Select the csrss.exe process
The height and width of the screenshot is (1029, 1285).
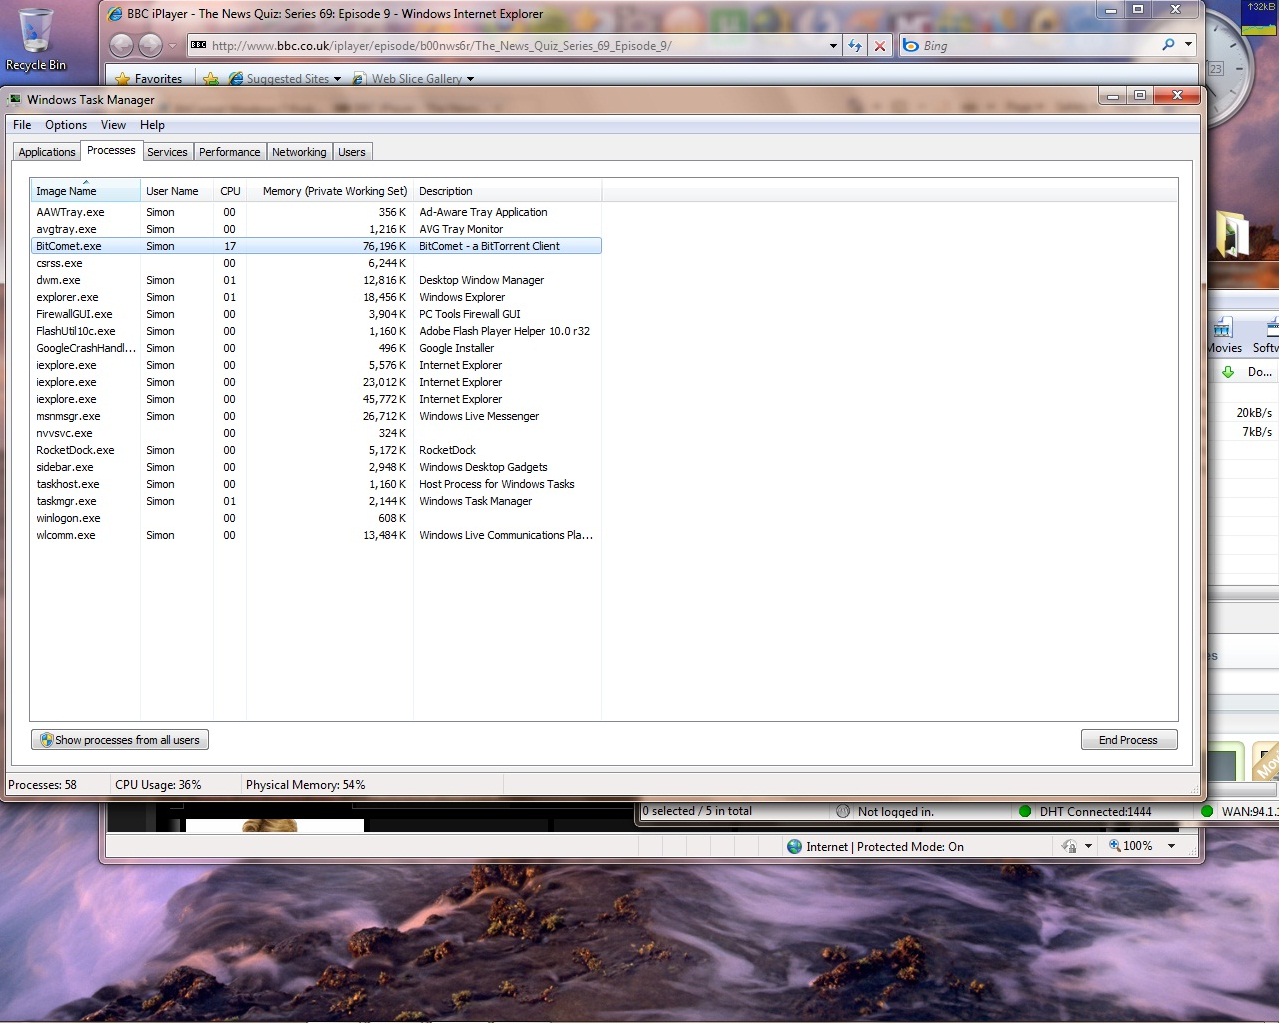point(316,263)
